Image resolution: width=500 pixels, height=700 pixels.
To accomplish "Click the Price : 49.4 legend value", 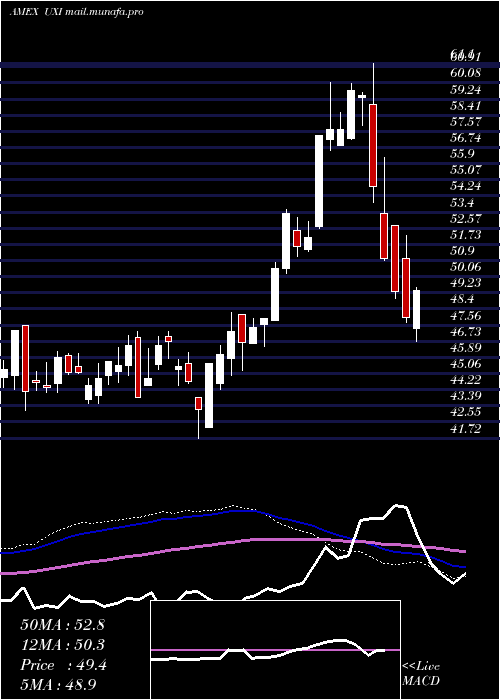I will pyautogui.click(x=63, y=665).
